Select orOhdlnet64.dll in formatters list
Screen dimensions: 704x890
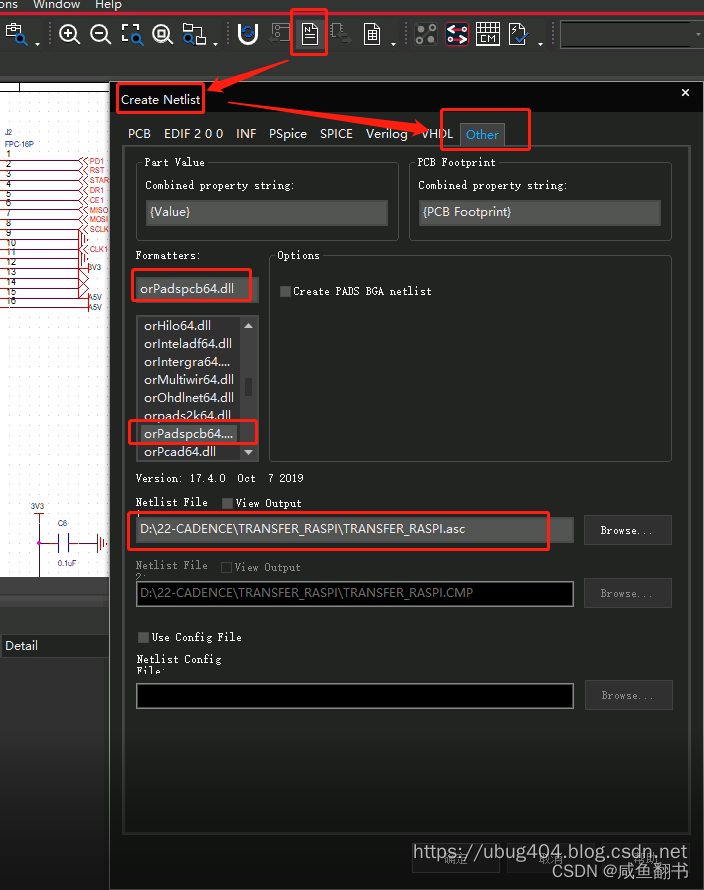pos(189,397)
